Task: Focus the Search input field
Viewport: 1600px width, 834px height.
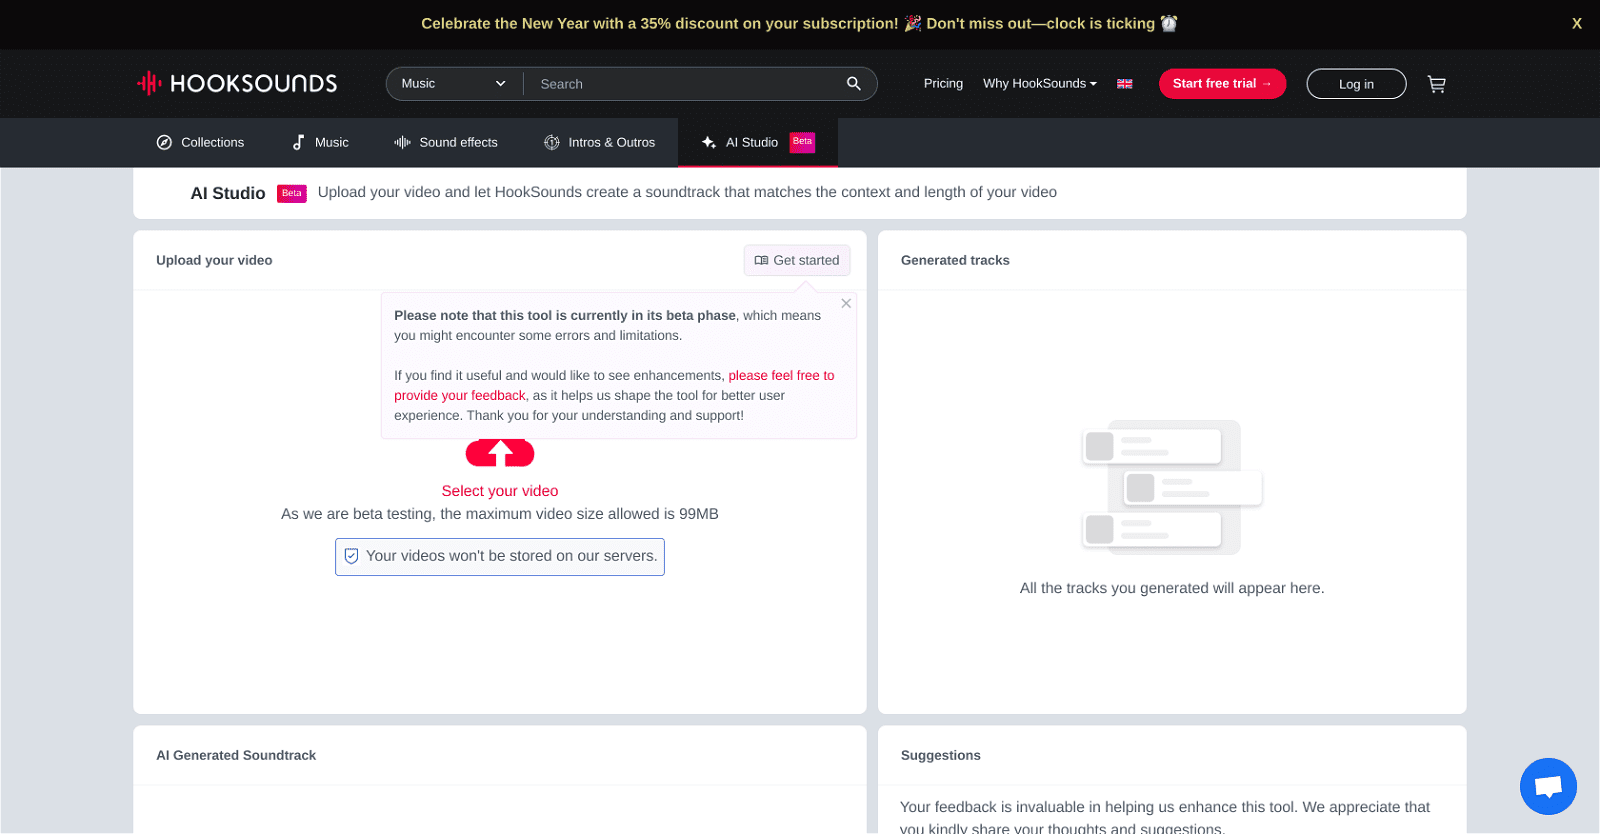Action: click(685, 84)
